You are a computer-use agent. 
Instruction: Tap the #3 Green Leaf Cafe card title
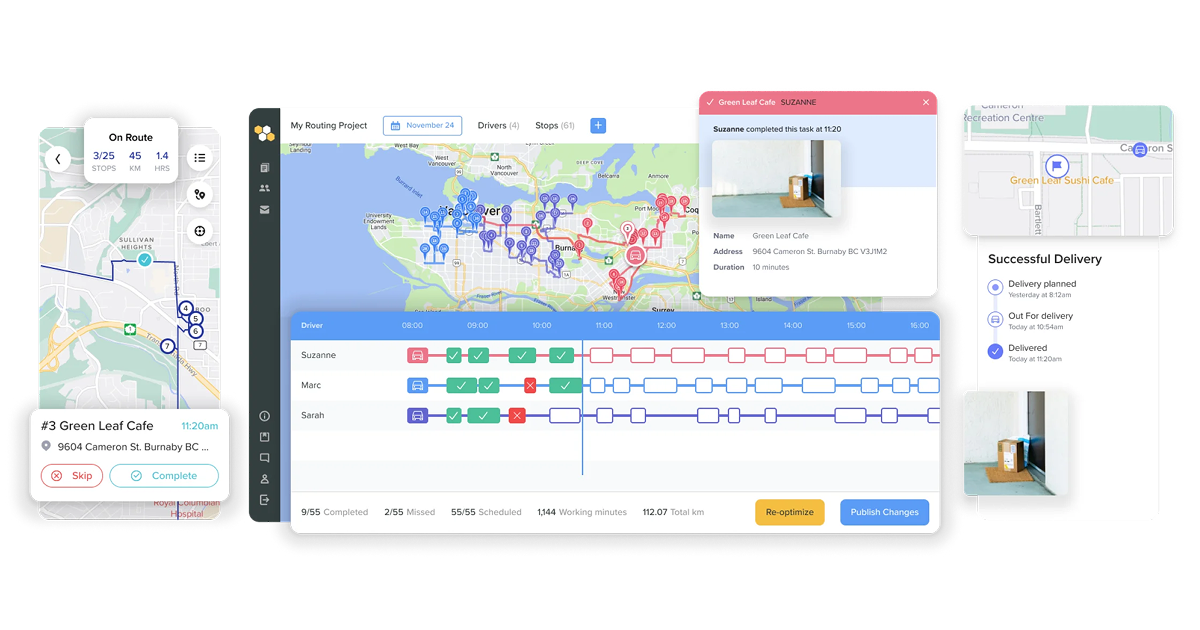coord(97,426)
